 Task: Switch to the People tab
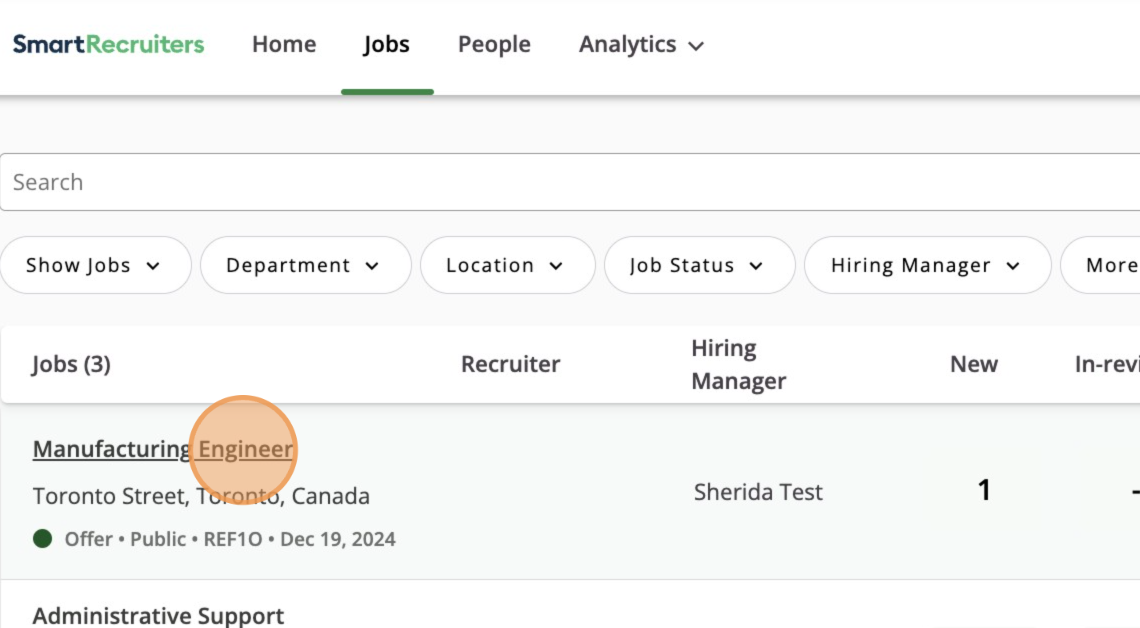494,45
